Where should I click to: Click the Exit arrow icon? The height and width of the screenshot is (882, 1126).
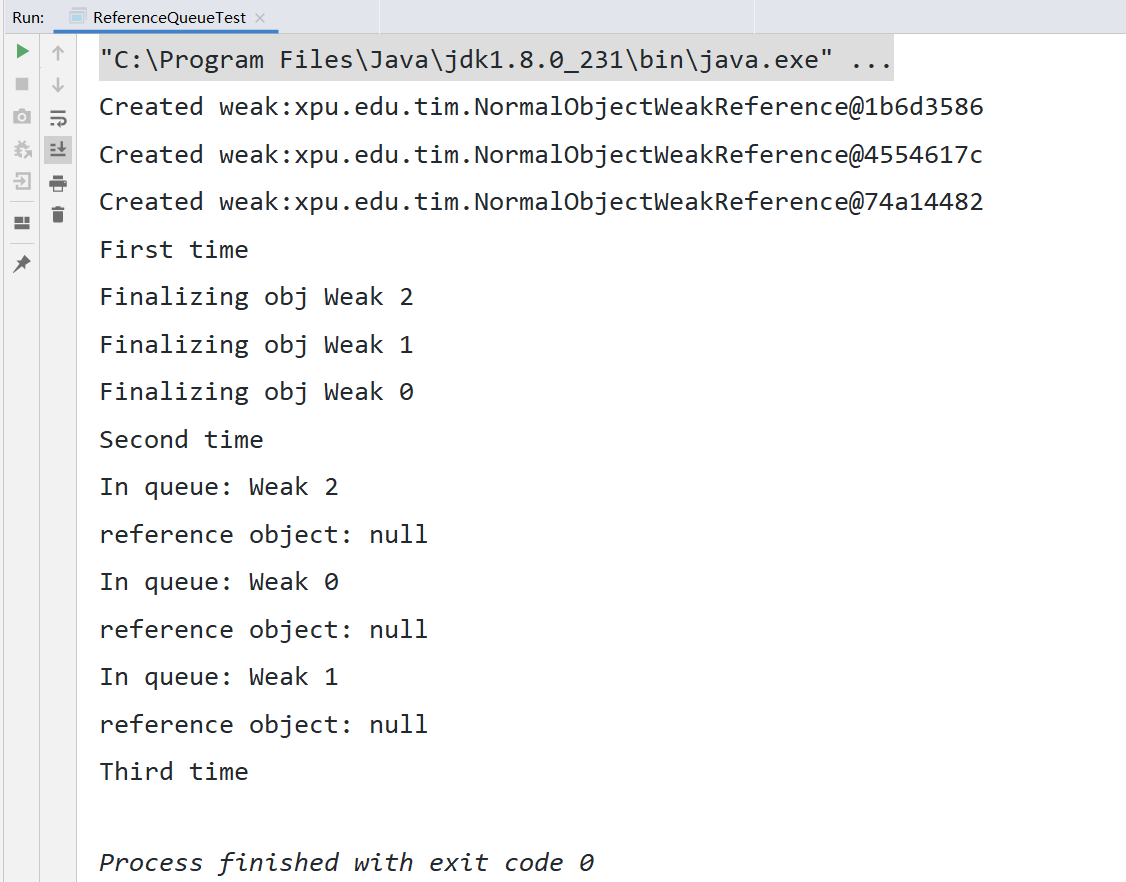click(x=22, y=182)
